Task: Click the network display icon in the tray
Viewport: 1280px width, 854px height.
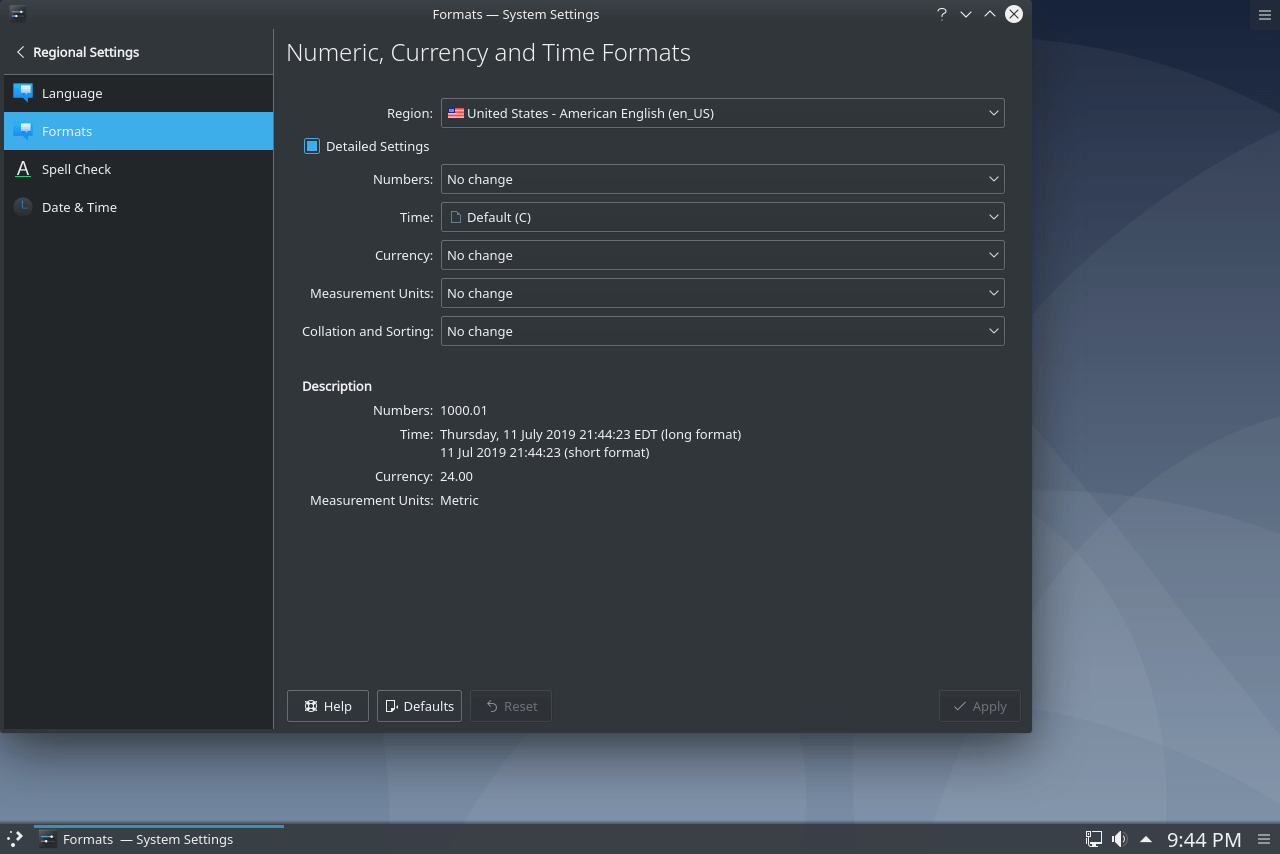Action: click(x=1093, y=839)
